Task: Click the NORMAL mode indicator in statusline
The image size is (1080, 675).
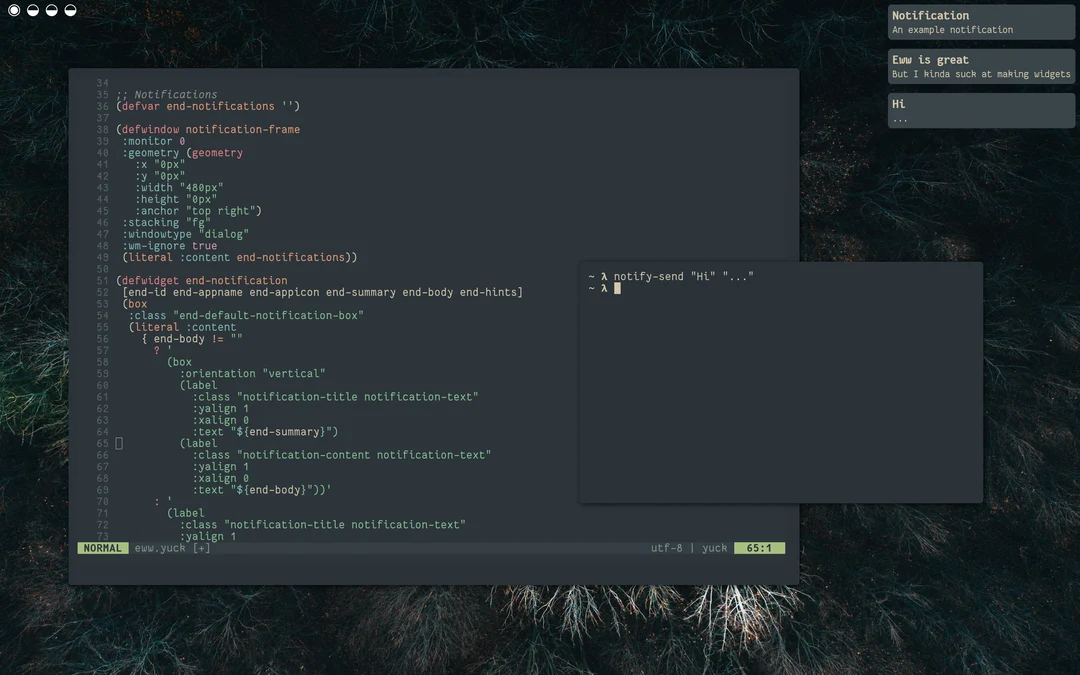Action: point(102,547)
